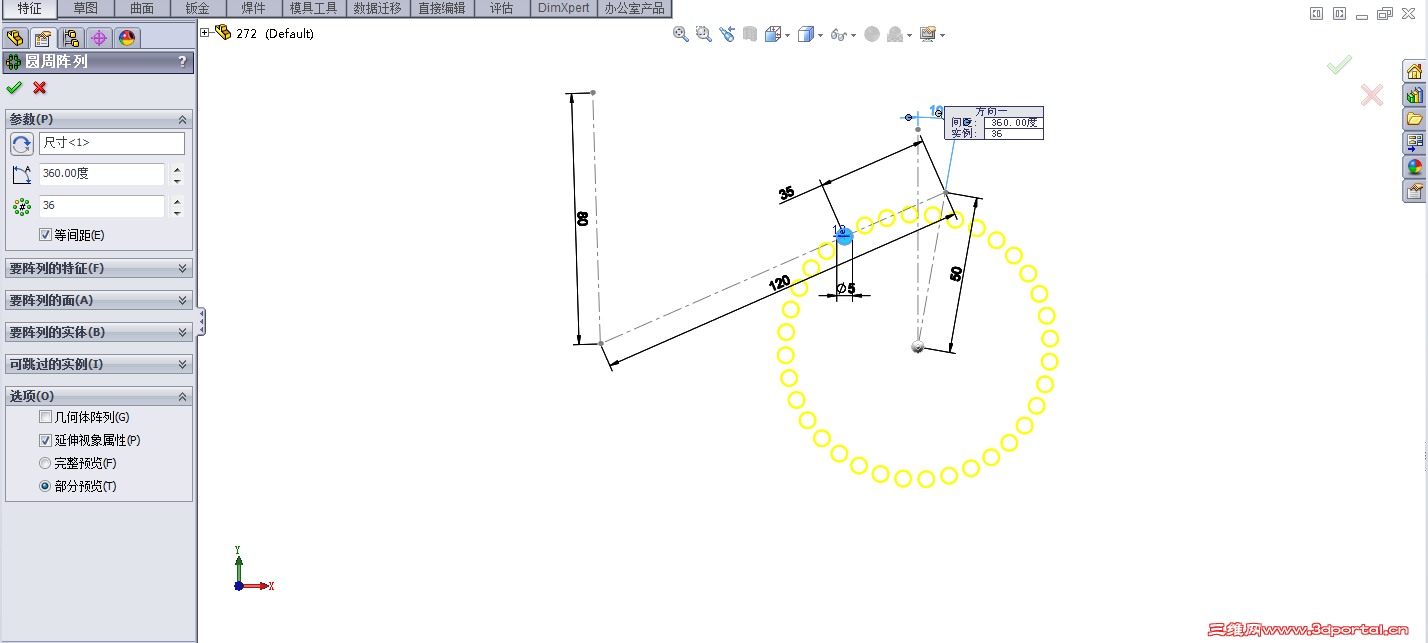Switch to the 焊件 tab
This screenshot has height=643, width=1428.
click(253, 8)
